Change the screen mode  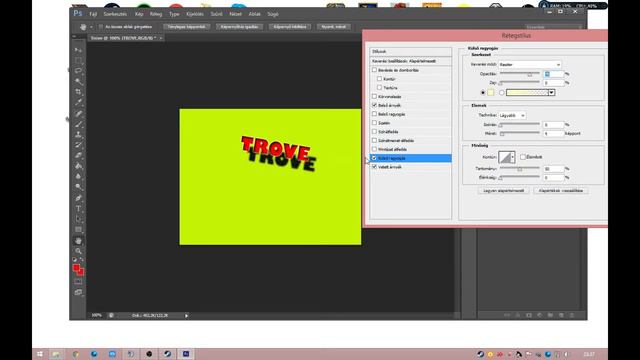pos(78,292)
